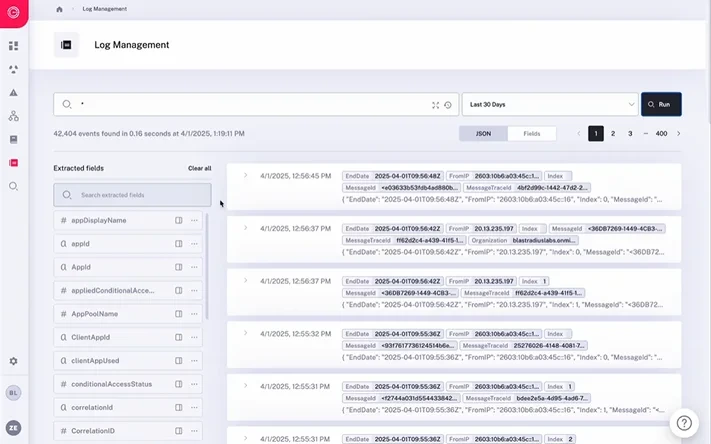Image resolution: width=711 pixels, height=444 pixels.
Task: Expand the query editor with the expand icon
Action: tap(435, 105)
